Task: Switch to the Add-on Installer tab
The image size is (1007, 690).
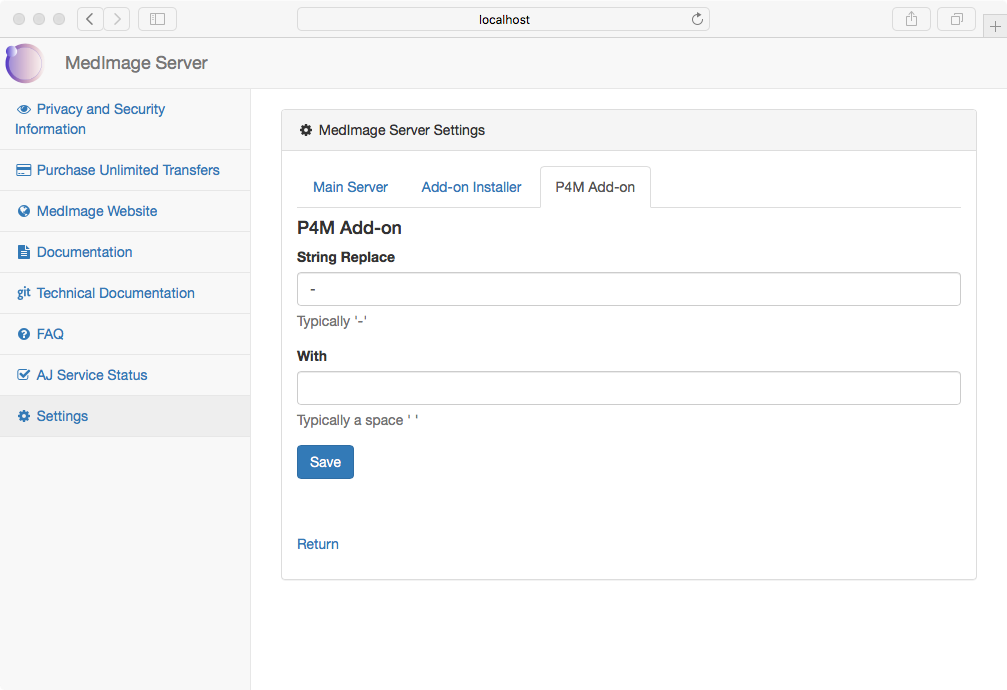Action: tap(471, 187)
